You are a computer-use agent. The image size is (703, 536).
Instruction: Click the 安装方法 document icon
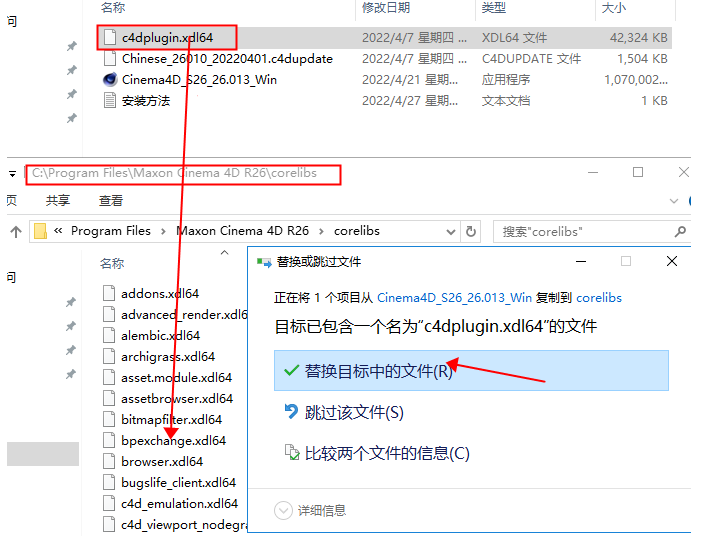[x=109, y=100]
